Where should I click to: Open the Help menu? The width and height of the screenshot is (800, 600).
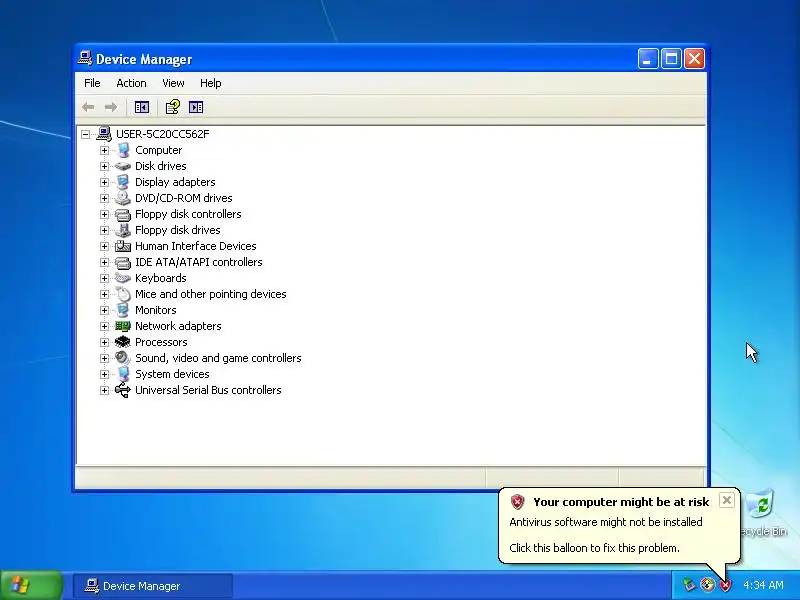[x=210, y=83]
